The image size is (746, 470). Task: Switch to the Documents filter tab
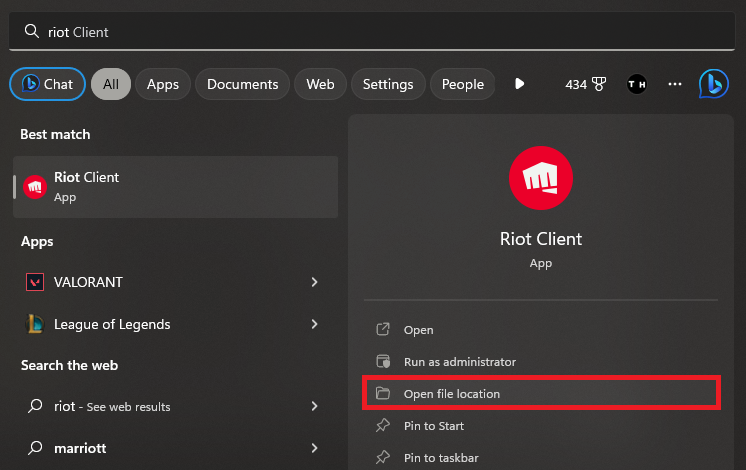(242, 84)
